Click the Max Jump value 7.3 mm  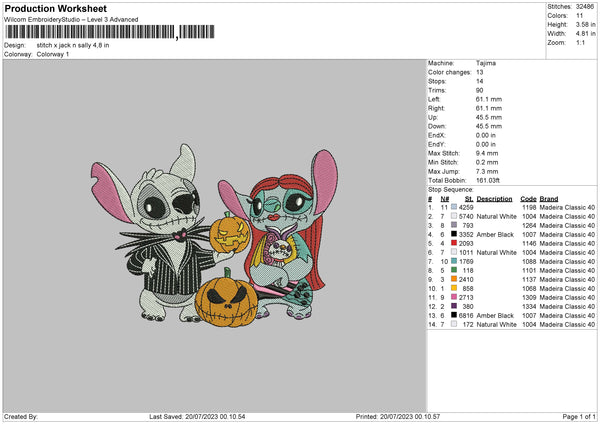tap(487, 171)
